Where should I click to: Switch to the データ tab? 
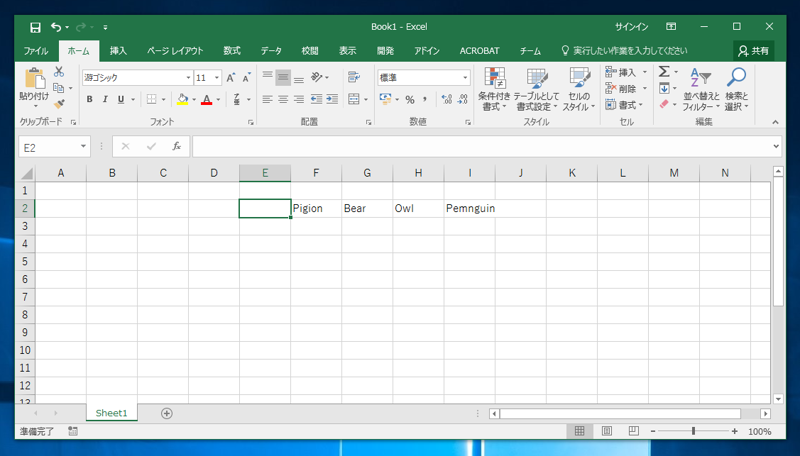tap(271, 51)
